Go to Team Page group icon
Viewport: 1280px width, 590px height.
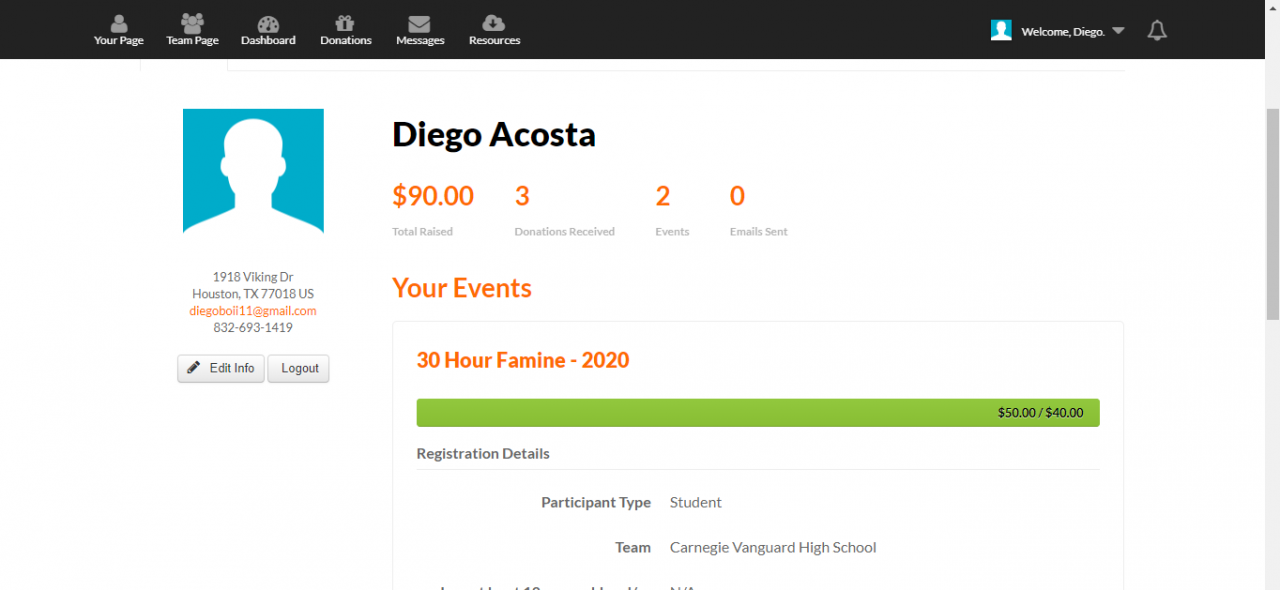coord(192,23)
